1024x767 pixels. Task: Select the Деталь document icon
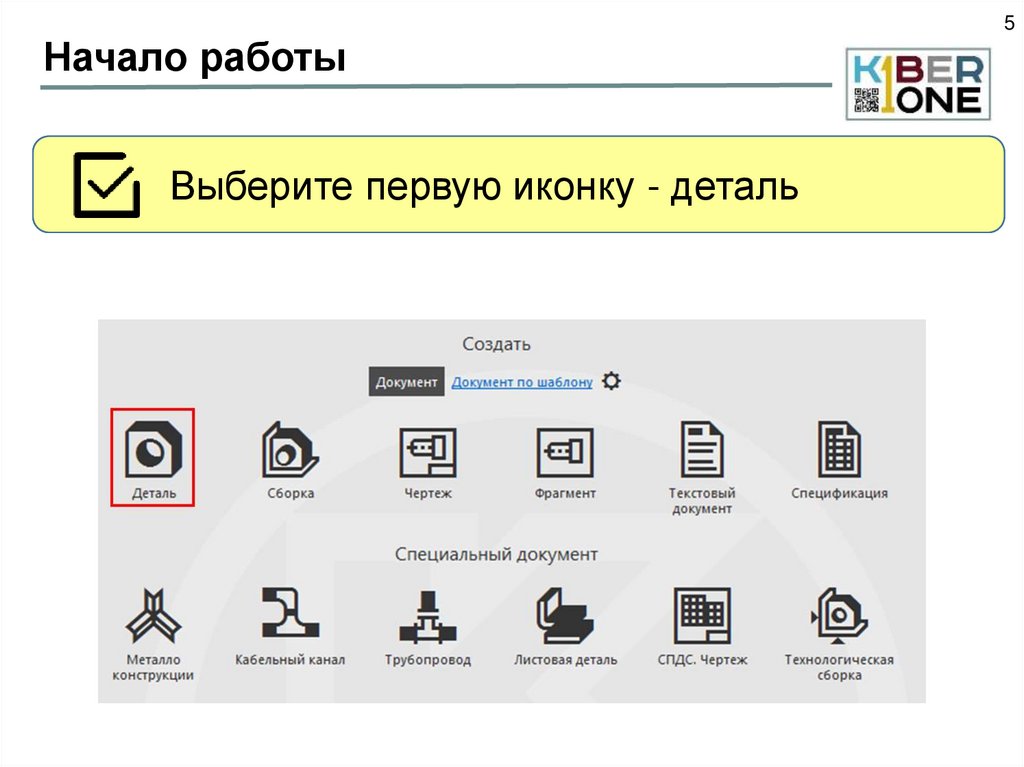coord(153,450)
